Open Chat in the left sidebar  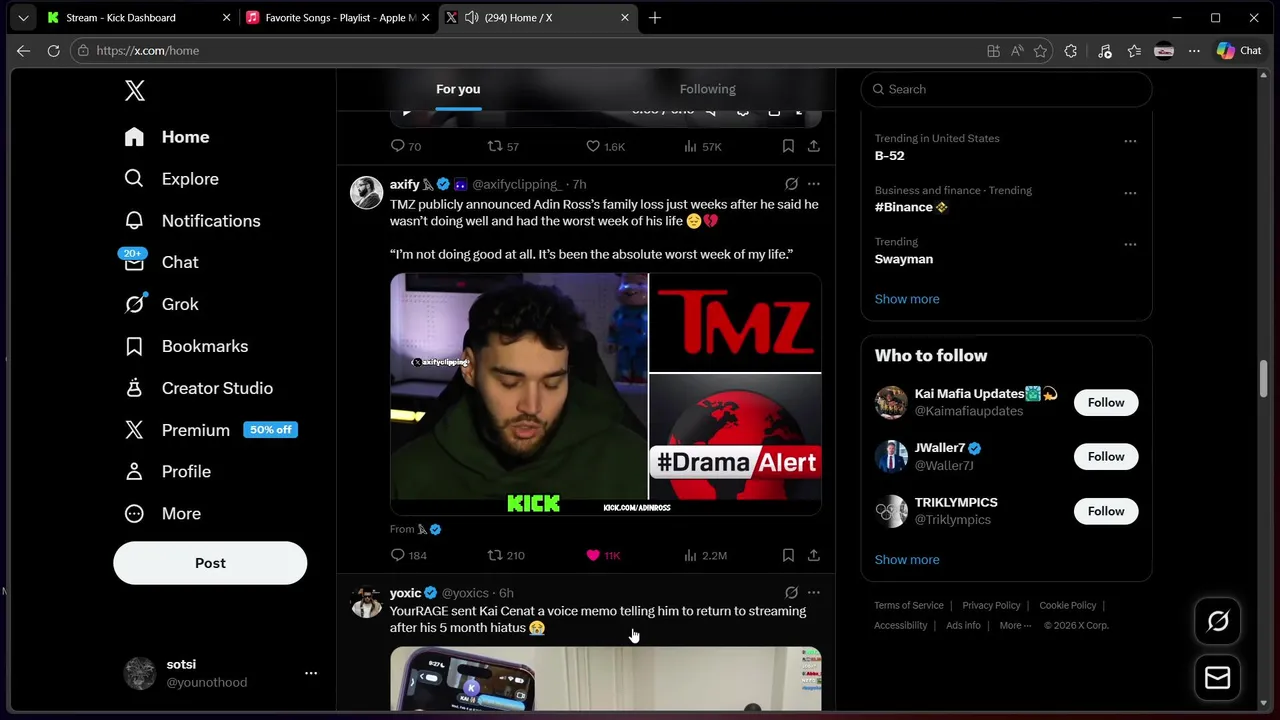tap(161, 262)
